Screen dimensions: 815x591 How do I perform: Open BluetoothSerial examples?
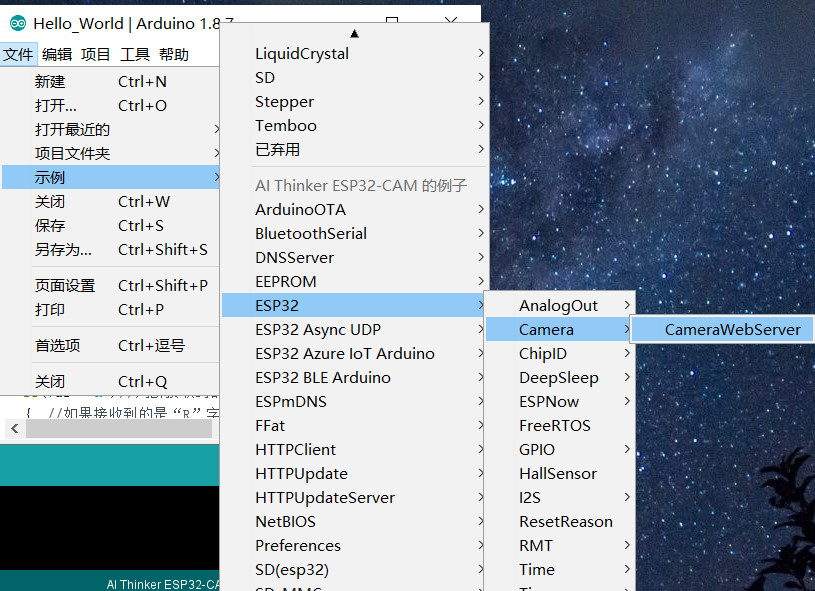(x=354, y=233)
